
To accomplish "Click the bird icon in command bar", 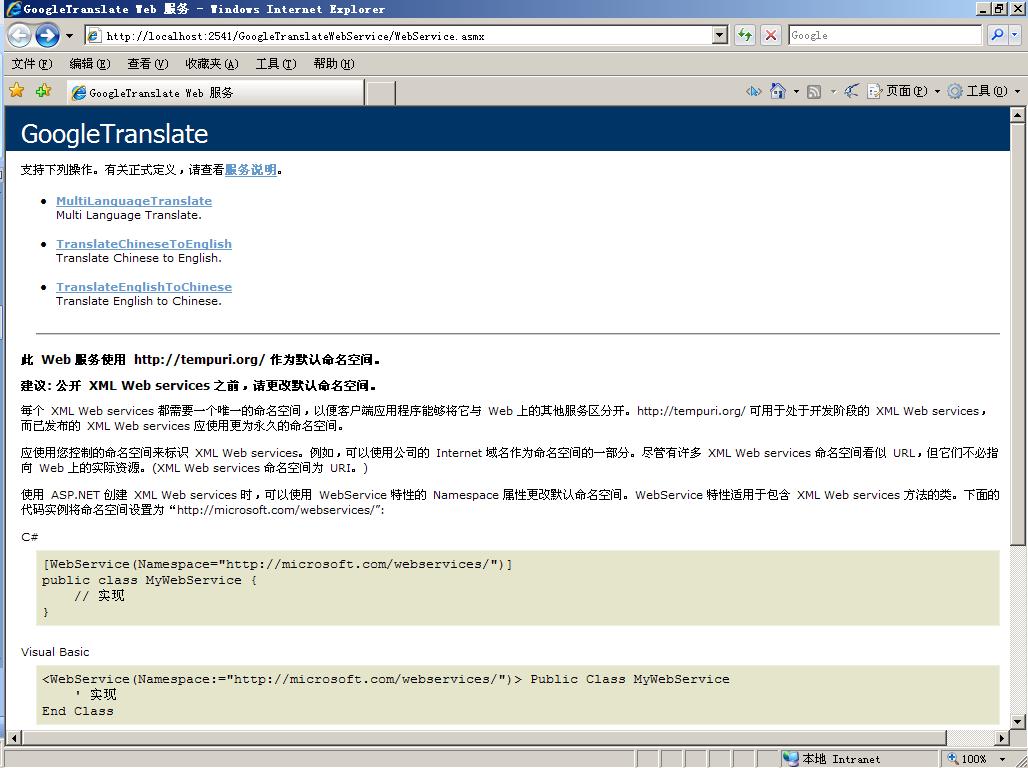I will click(851, 91).
